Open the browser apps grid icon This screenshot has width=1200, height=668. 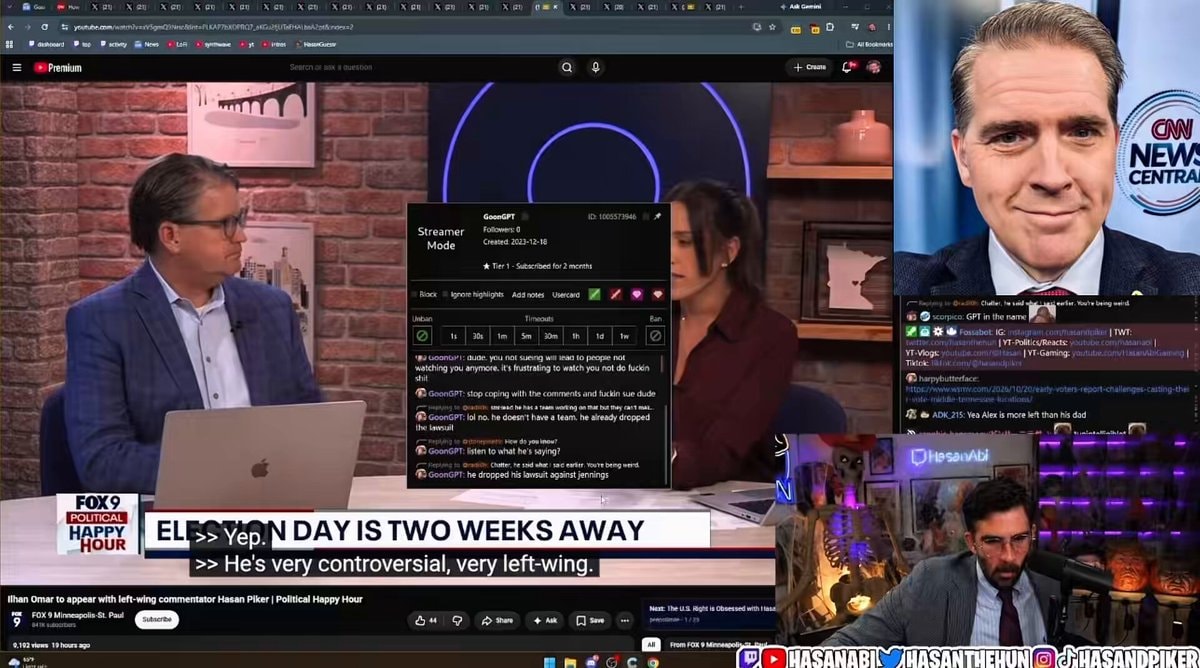coord(10,44)
